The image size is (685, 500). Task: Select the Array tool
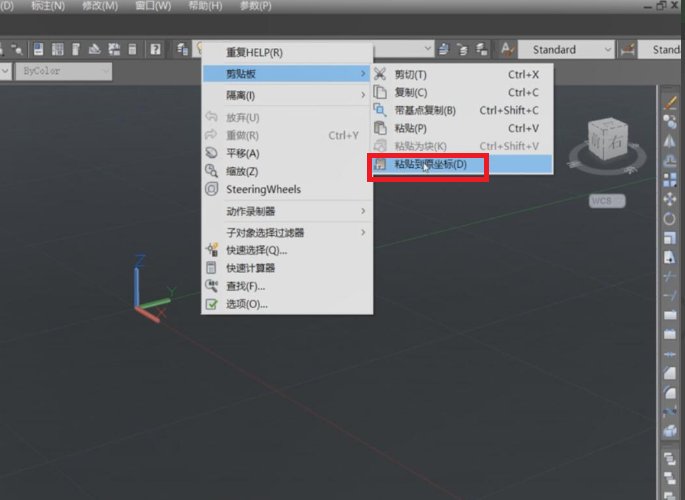point(670,179)
